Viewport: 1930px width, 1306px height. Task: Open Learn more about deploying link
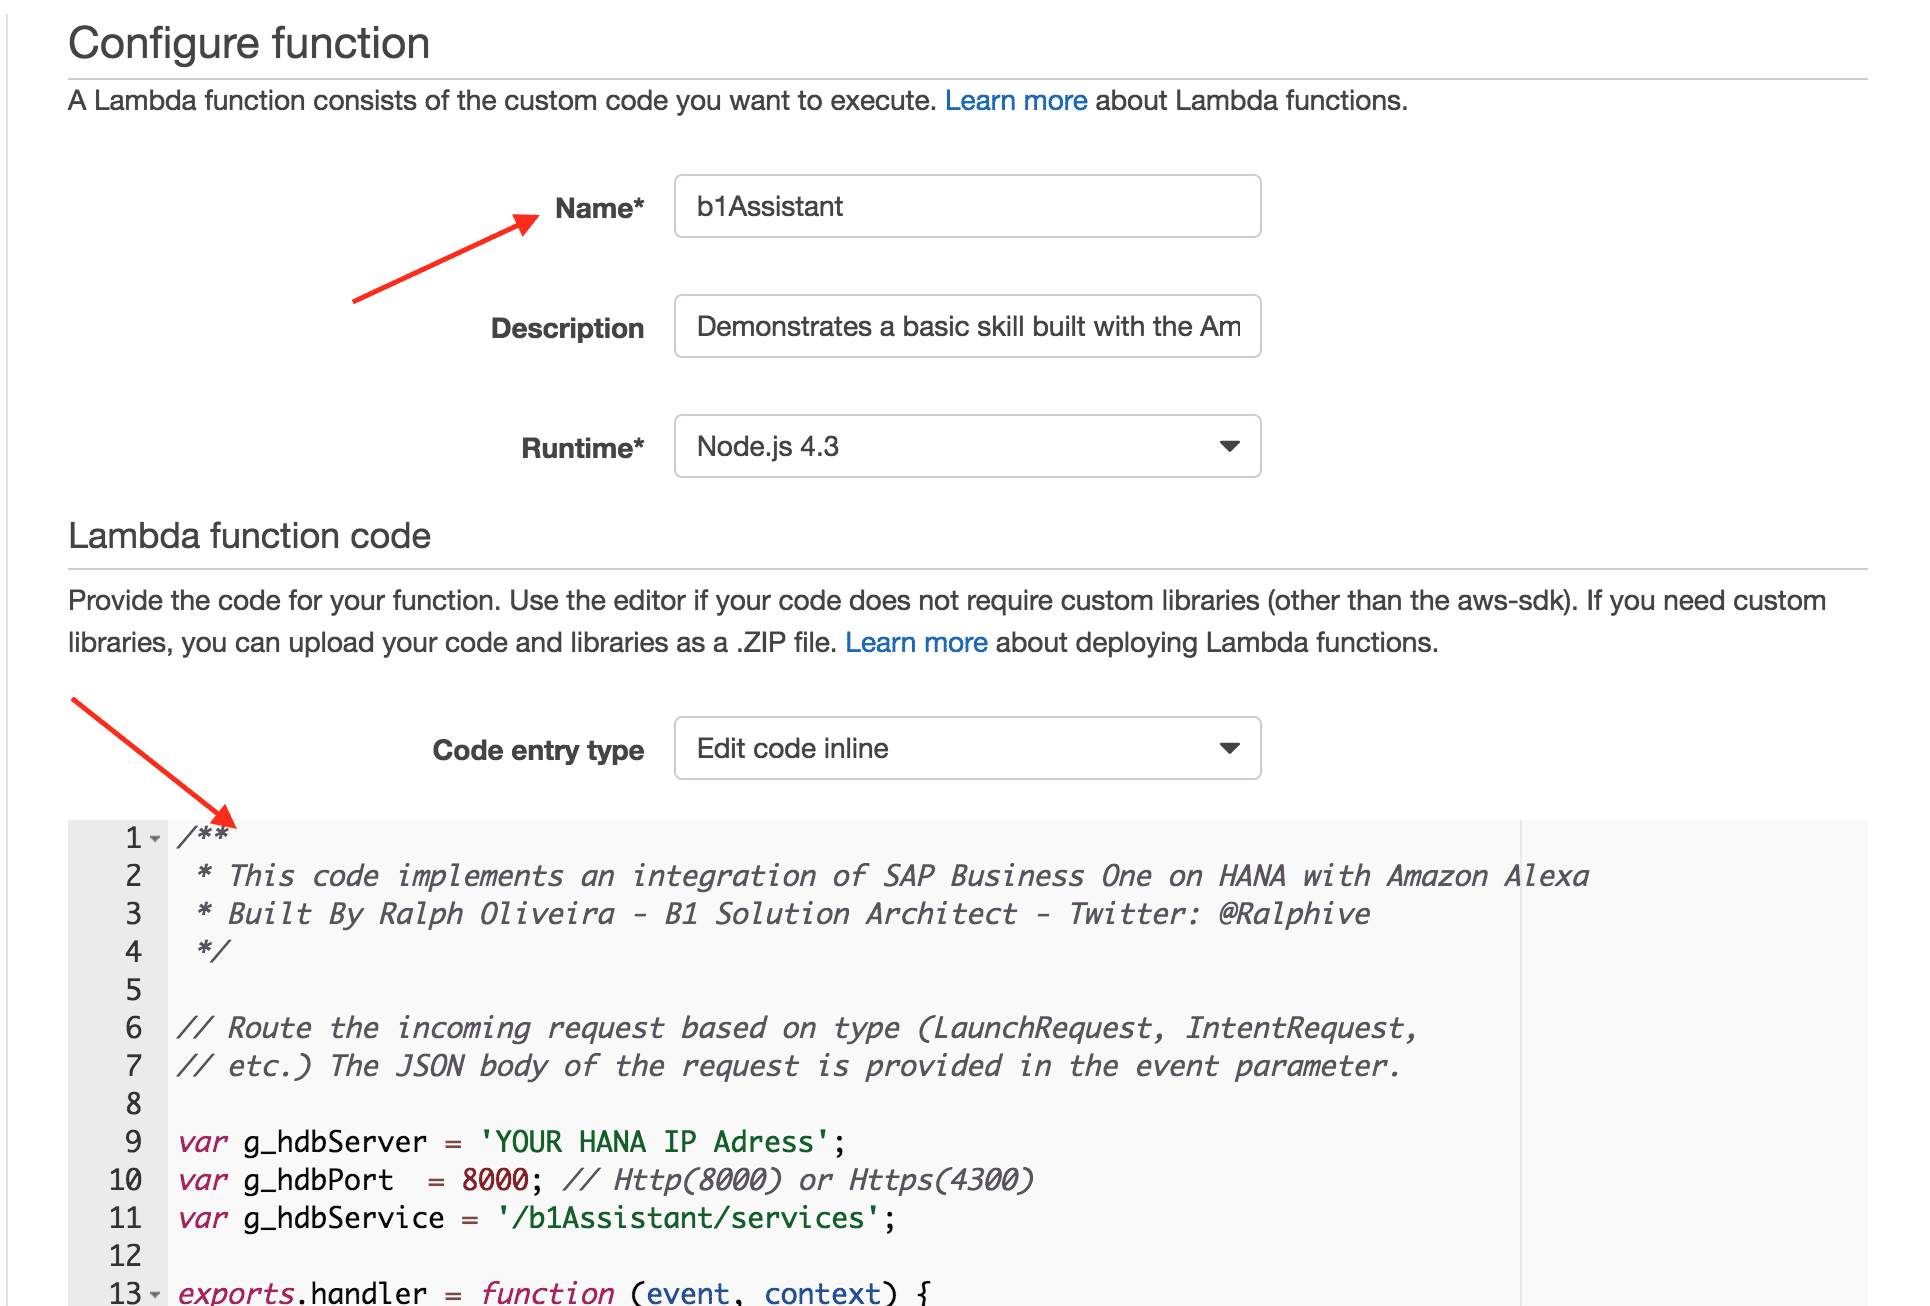pyautogui.click(x=915, y=643)
